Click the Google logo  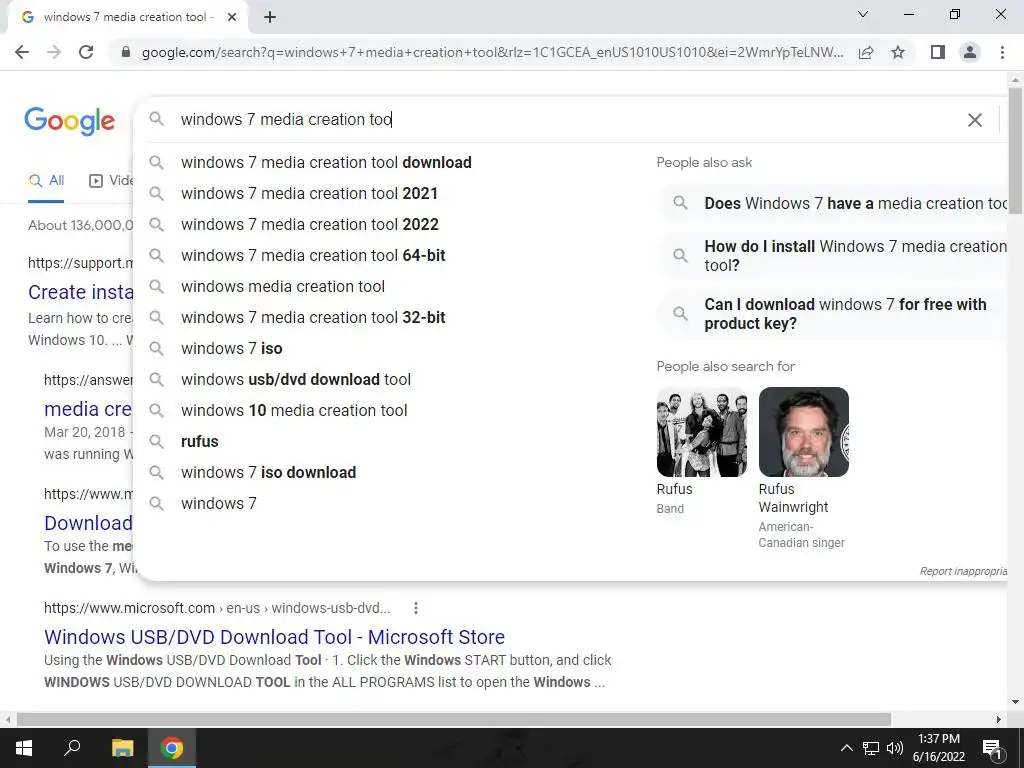point(70,121)
